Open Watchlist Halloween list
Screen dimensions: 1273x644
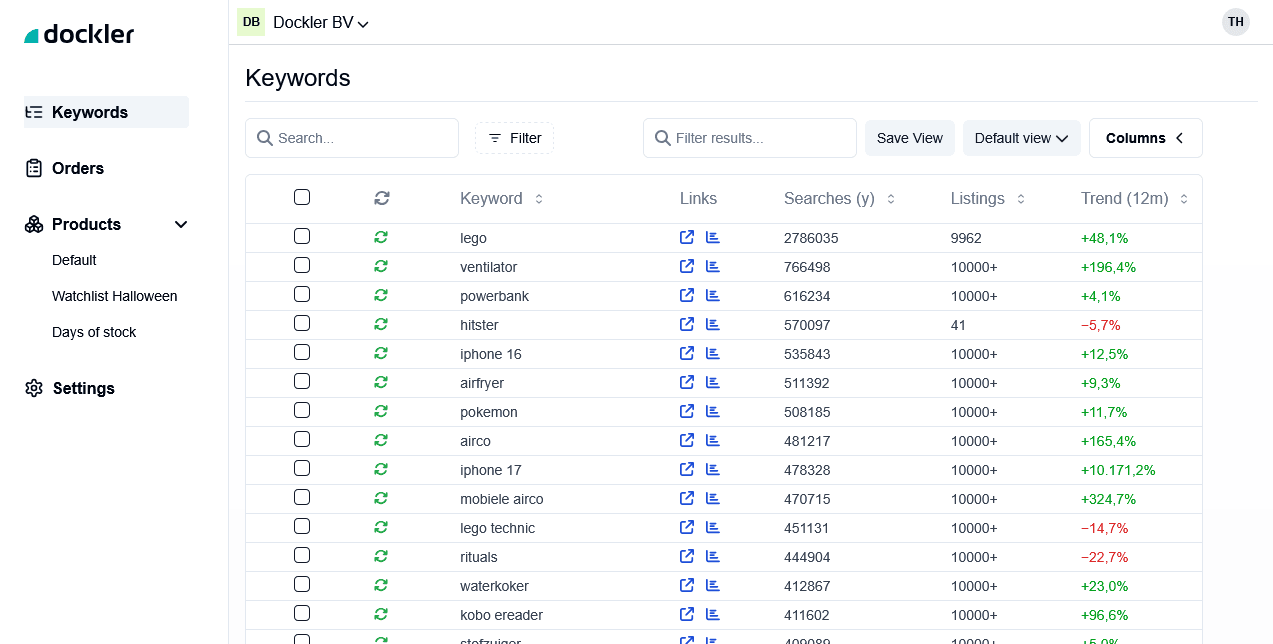click(x=115, y=296)
